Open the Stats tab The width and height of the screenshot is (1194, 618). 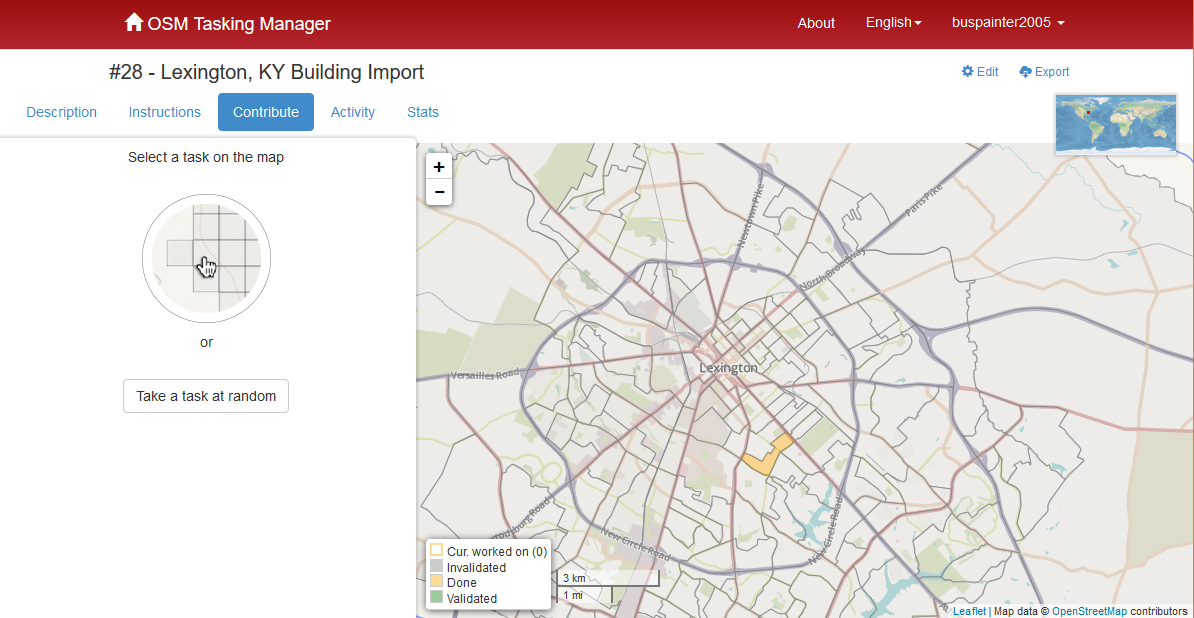[423, 112]
